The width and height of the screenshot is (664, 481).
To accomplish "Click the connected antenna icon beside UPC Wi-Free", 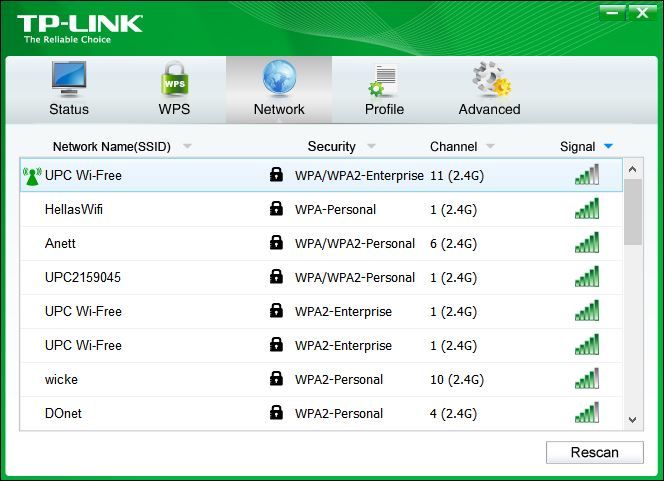I will (x=32, y=176).
